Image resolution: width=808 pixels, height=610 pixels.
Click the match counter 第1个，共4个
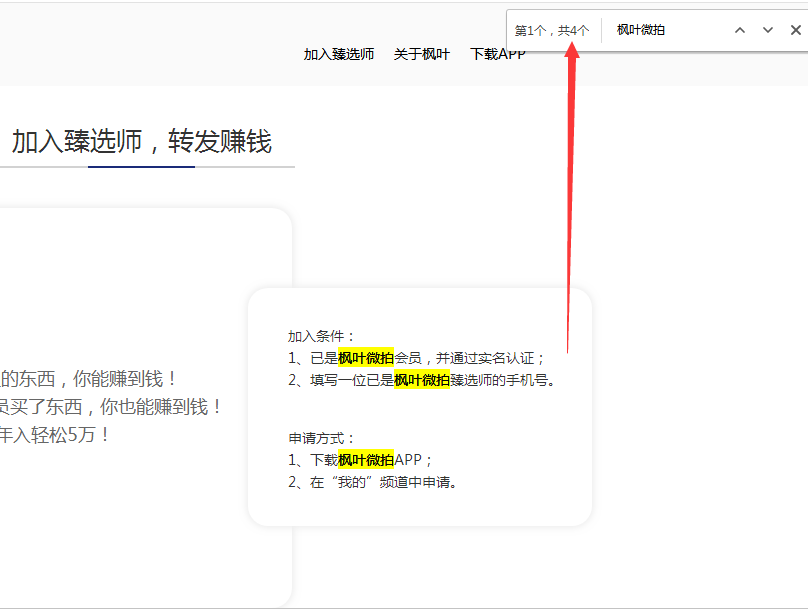(551, 28)
